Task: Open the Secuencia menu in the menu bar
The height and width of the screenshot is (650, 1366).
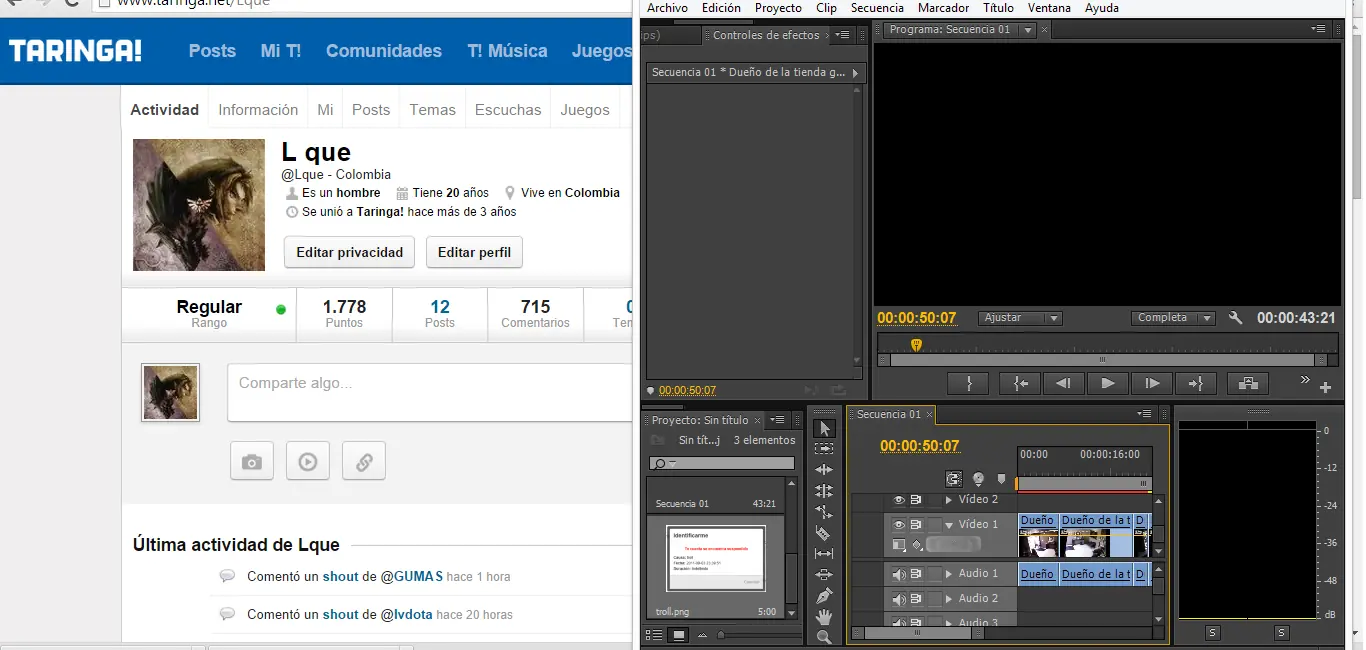Action: click(876, 8)
